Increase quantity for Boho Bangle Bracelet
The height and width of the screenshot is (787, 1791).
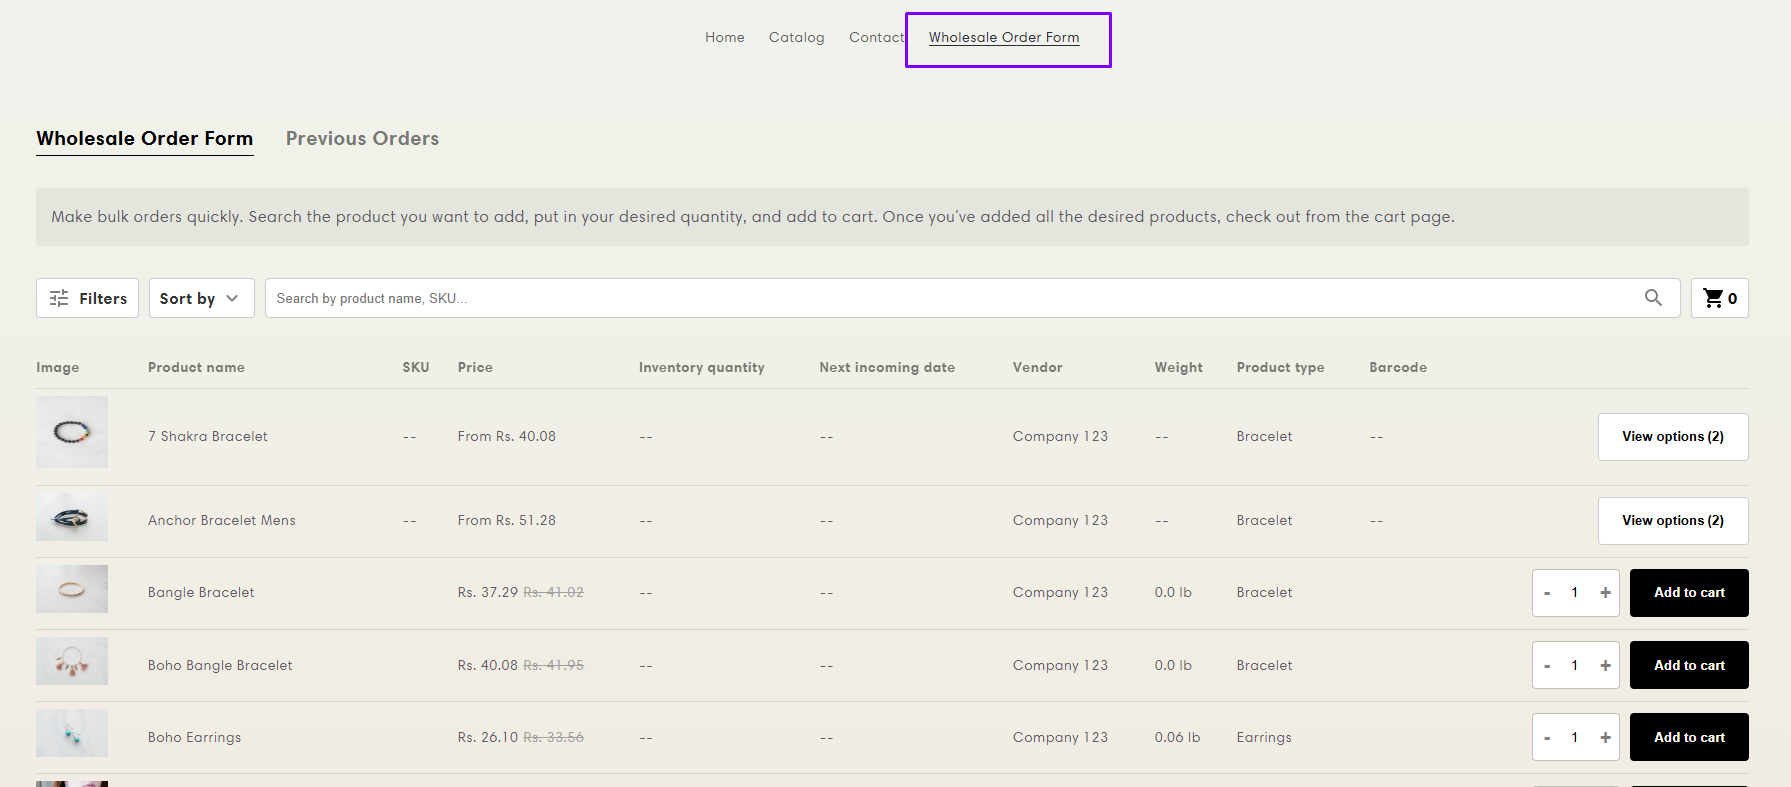click(x=1605, y=665)
